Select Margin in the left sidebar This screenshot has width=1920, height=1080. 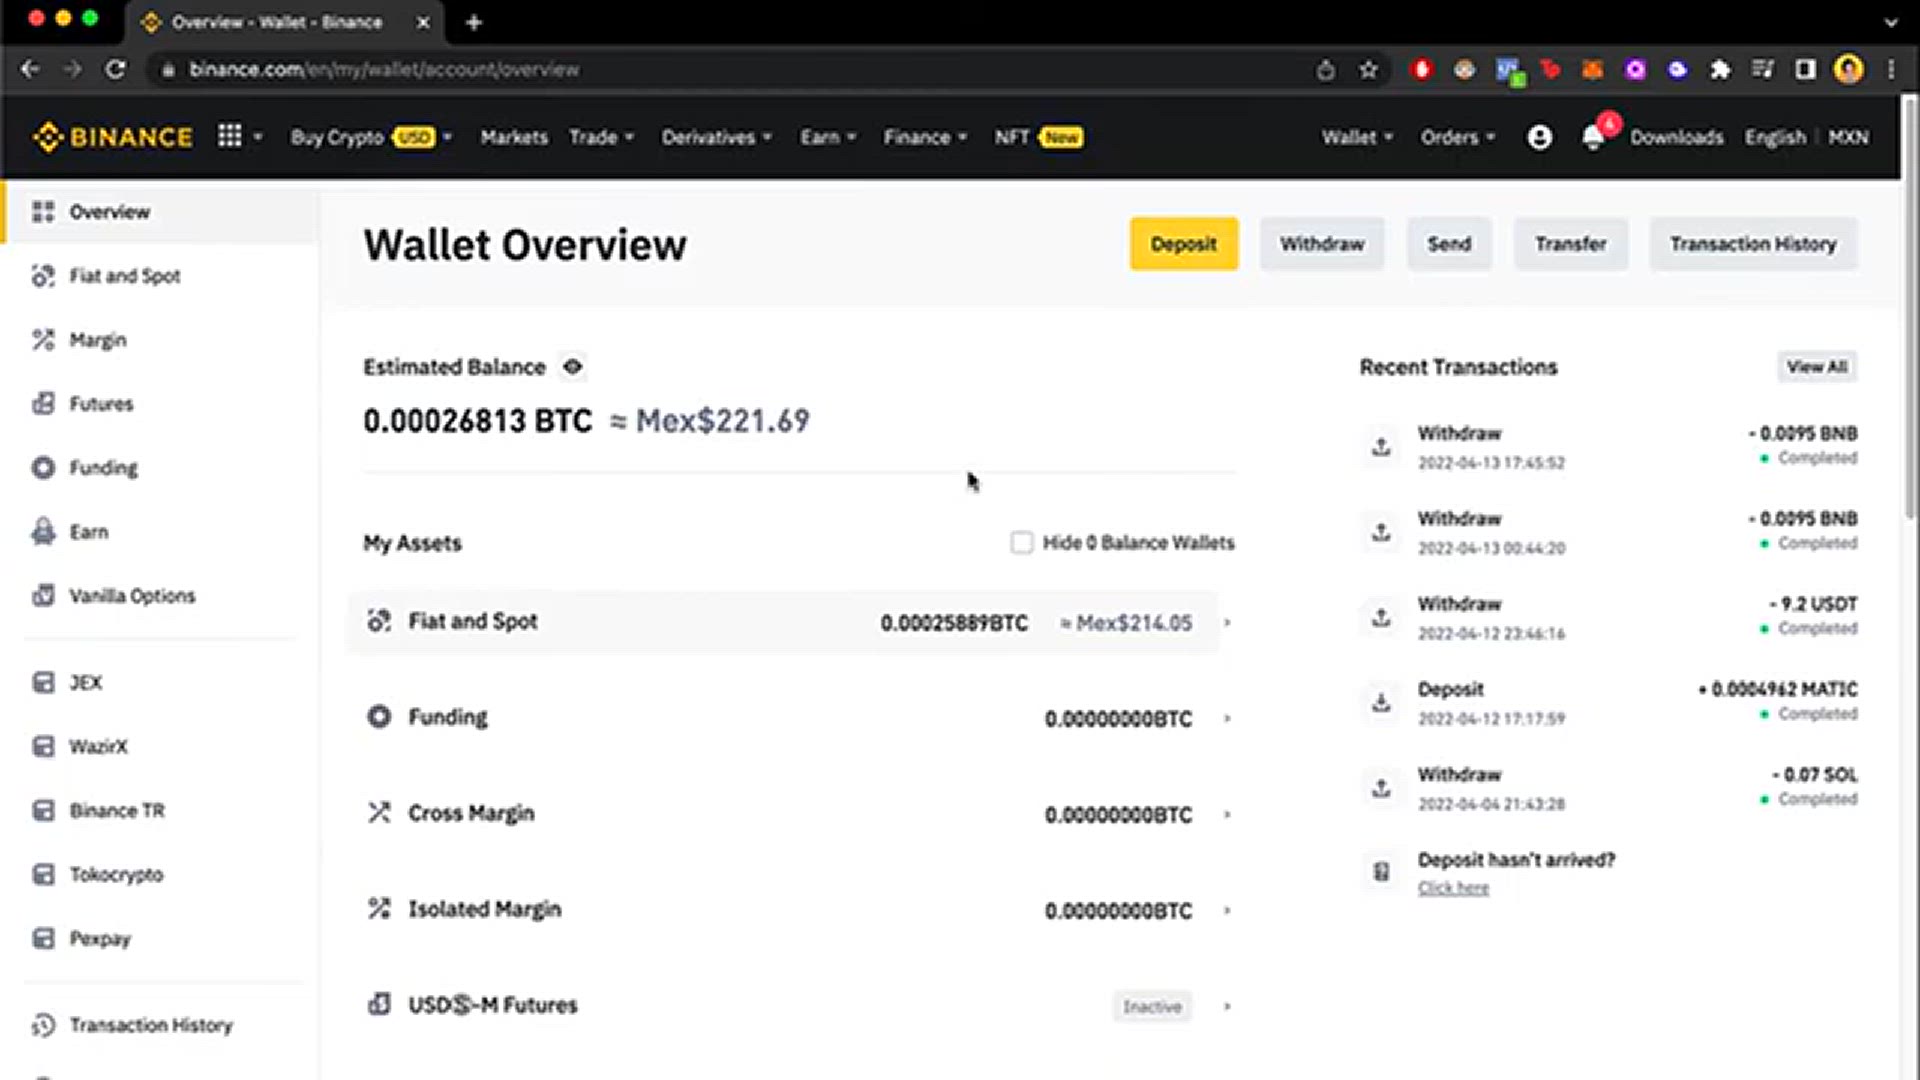pyautogui.click(x=97, y=340)
